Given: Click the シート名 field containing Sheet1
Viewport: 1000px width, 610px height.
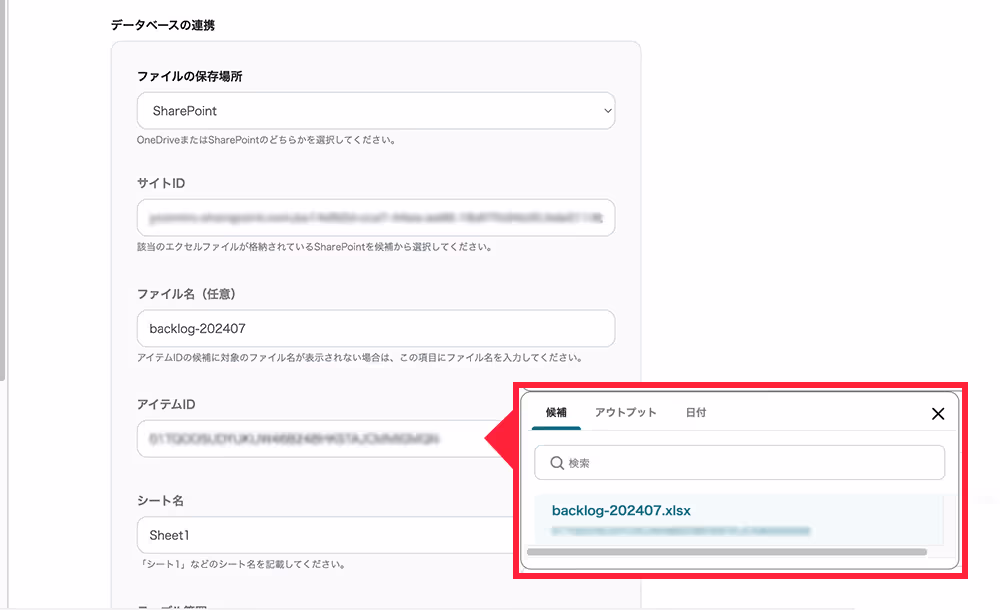Looking at the screenshot, I should tap(325, 535).
